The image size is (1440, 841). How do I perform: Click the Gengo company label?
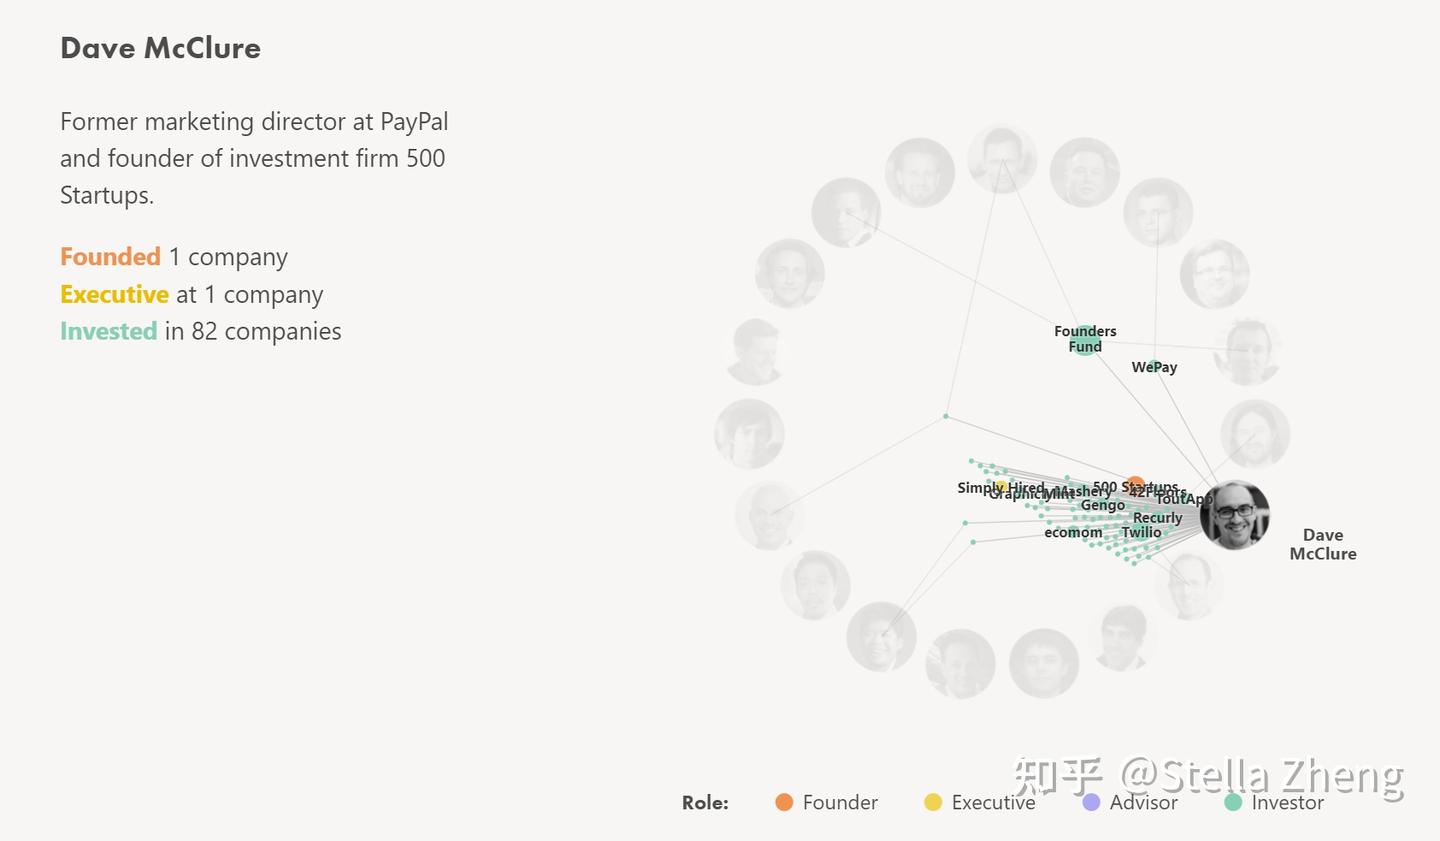tap(1102, 505)
